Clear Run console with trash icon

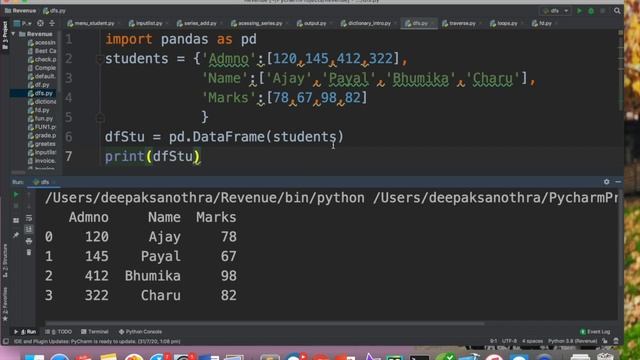coord(29,252)
